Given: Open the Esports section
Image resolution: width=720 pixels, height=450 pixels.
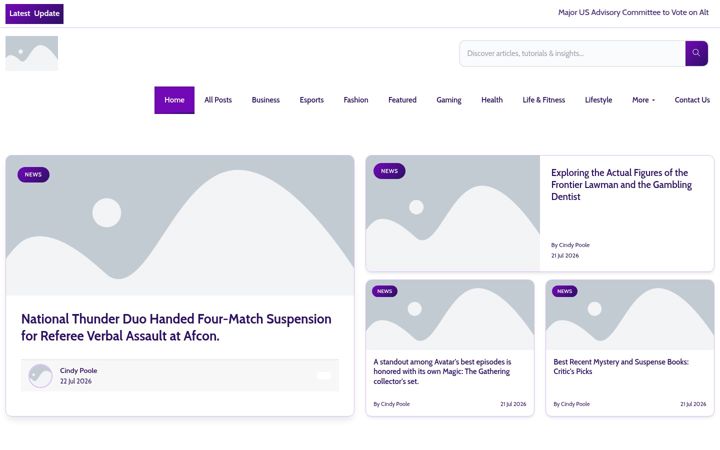Looking at the screenshot, I should (x=312, y=100).
